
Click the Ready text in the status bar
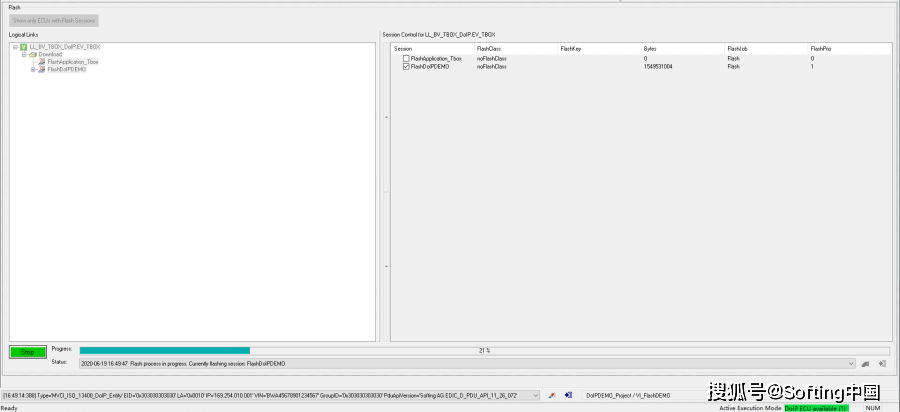10,408
